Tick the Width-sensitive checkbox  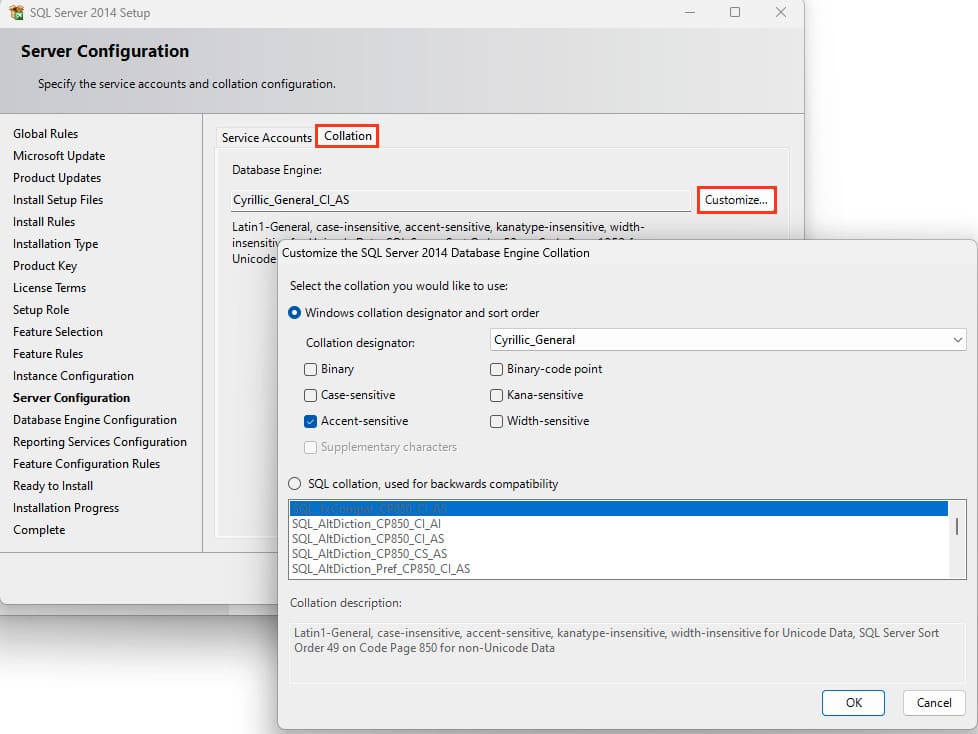click(x=497, y=421)
